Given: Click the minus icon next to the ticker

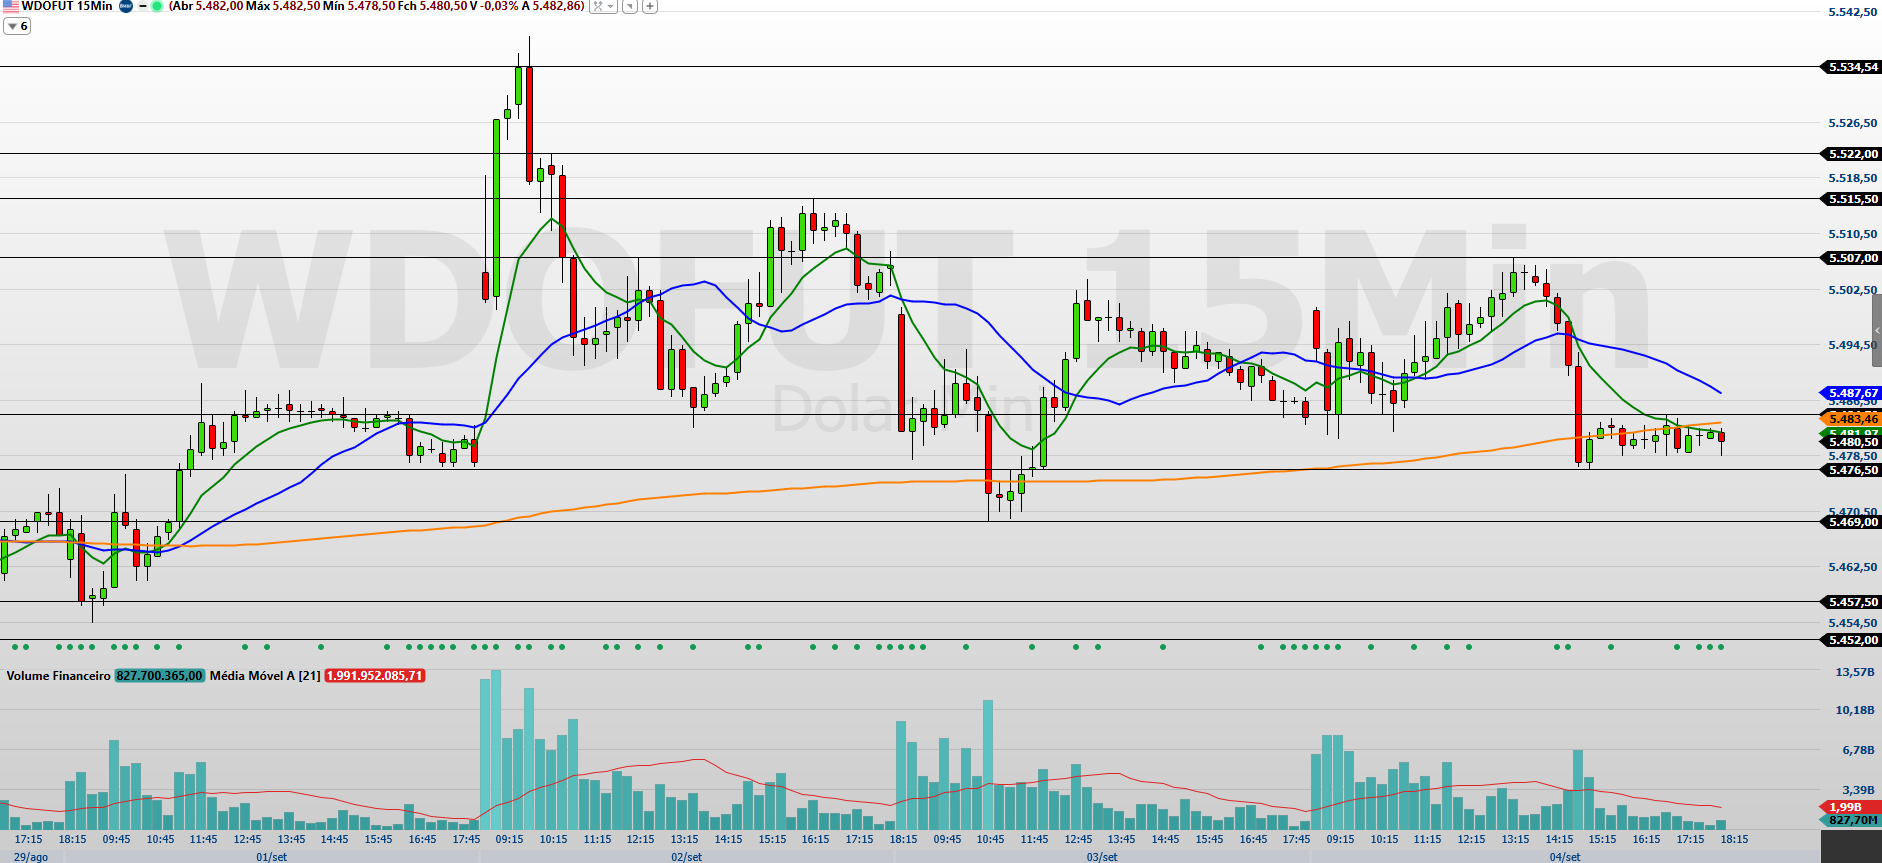Looking at the screenshot, I should click(x=143, y=6).
